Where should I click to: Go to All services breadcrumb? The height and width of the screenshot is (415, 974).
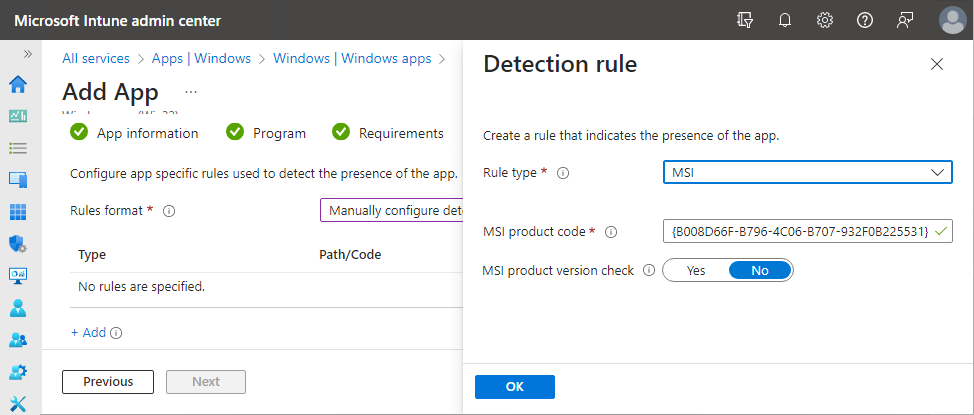pos(96,58)
